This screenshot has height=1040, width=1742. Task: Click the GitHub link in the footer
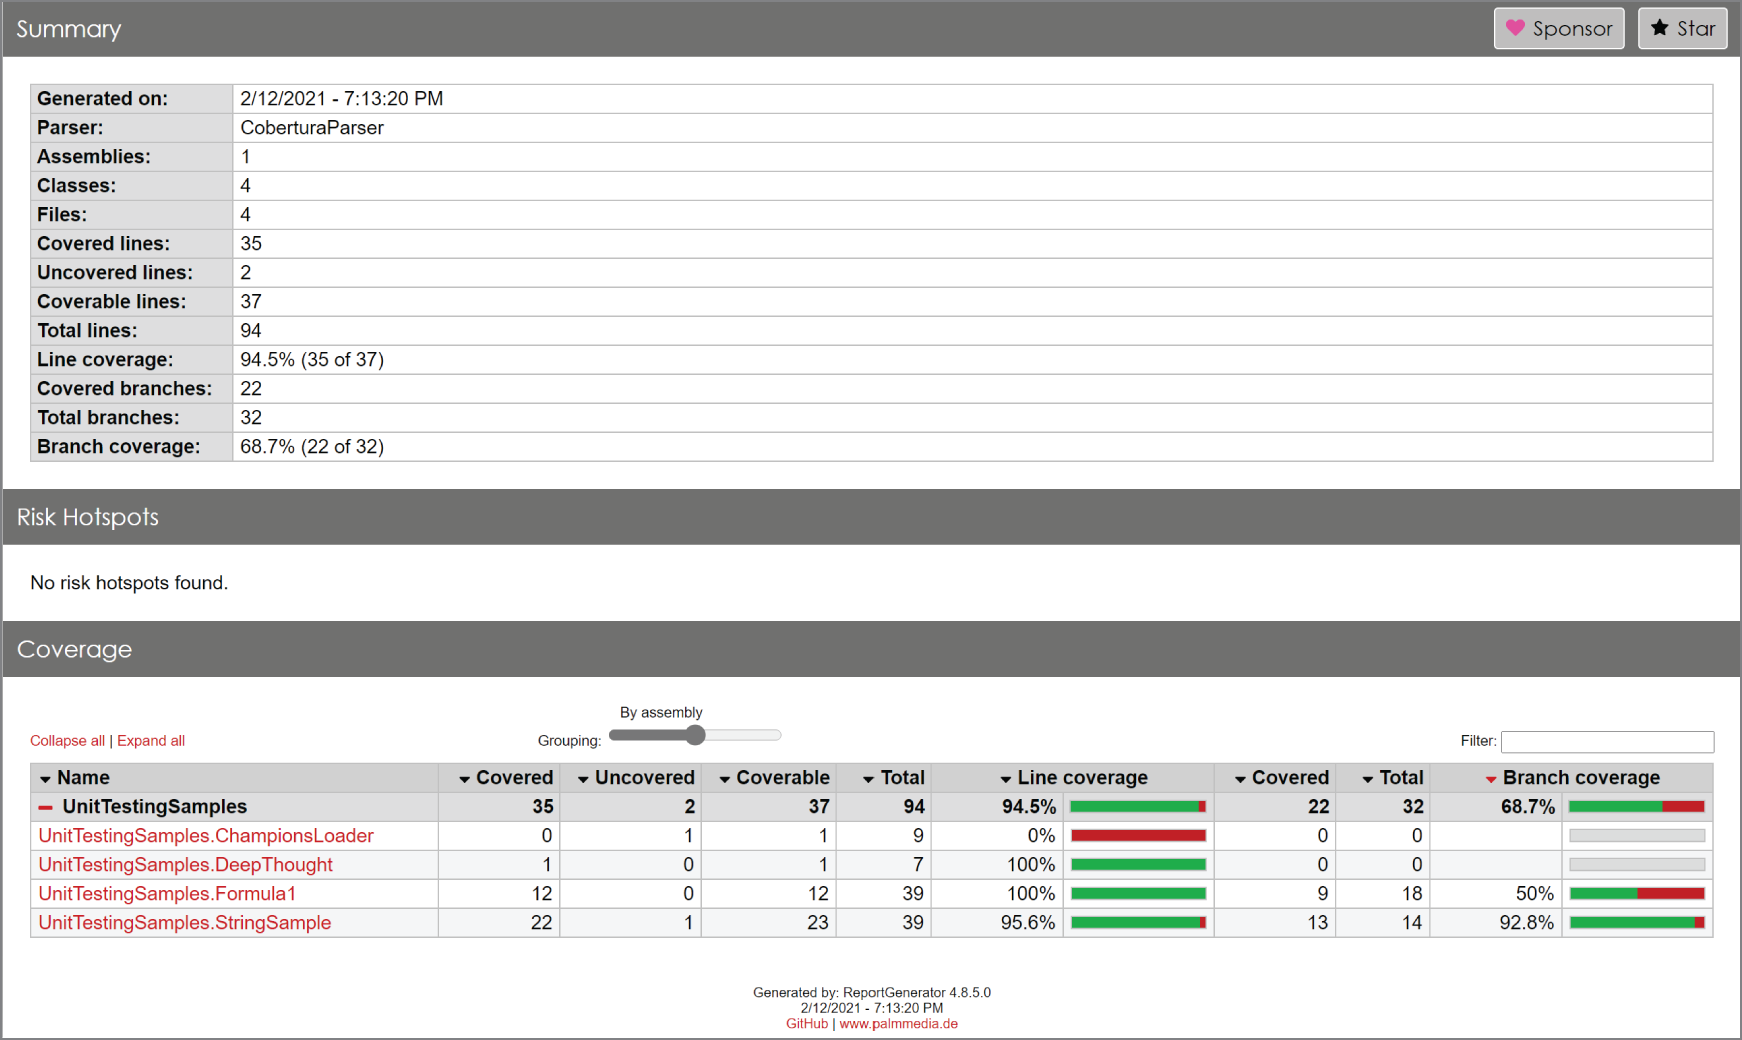(804, 1023)
